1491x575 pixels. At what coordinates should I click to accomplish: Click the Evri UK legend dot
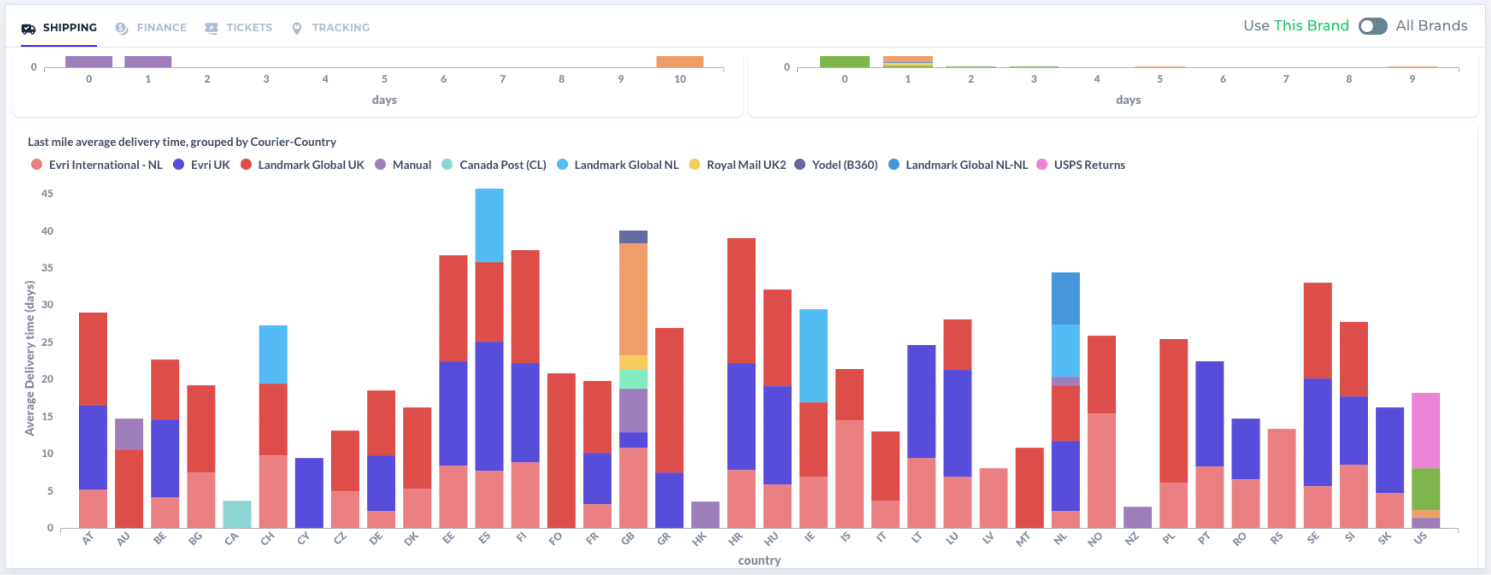click(x=178, y=165)
